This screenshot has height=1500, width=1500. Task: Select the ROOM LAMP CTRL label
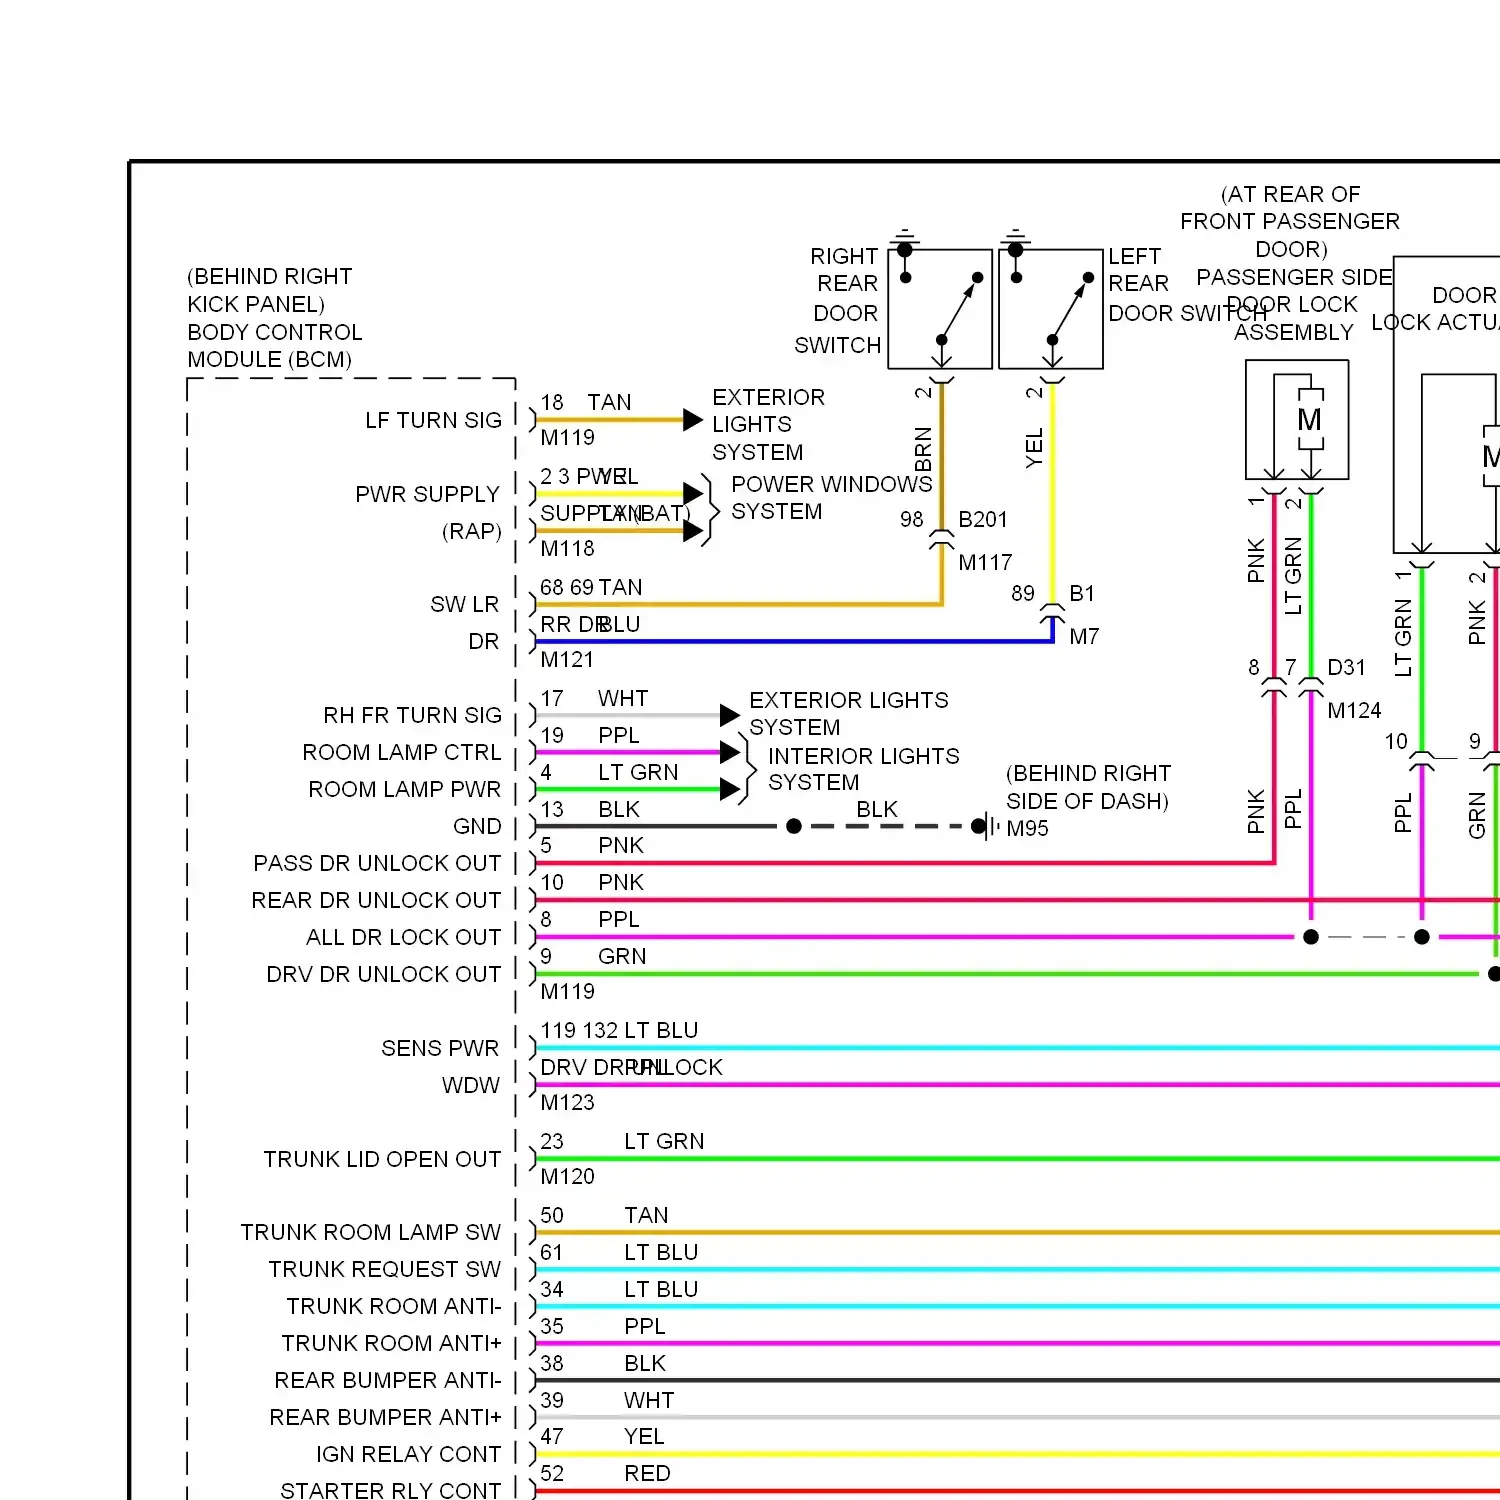(401, 752)
